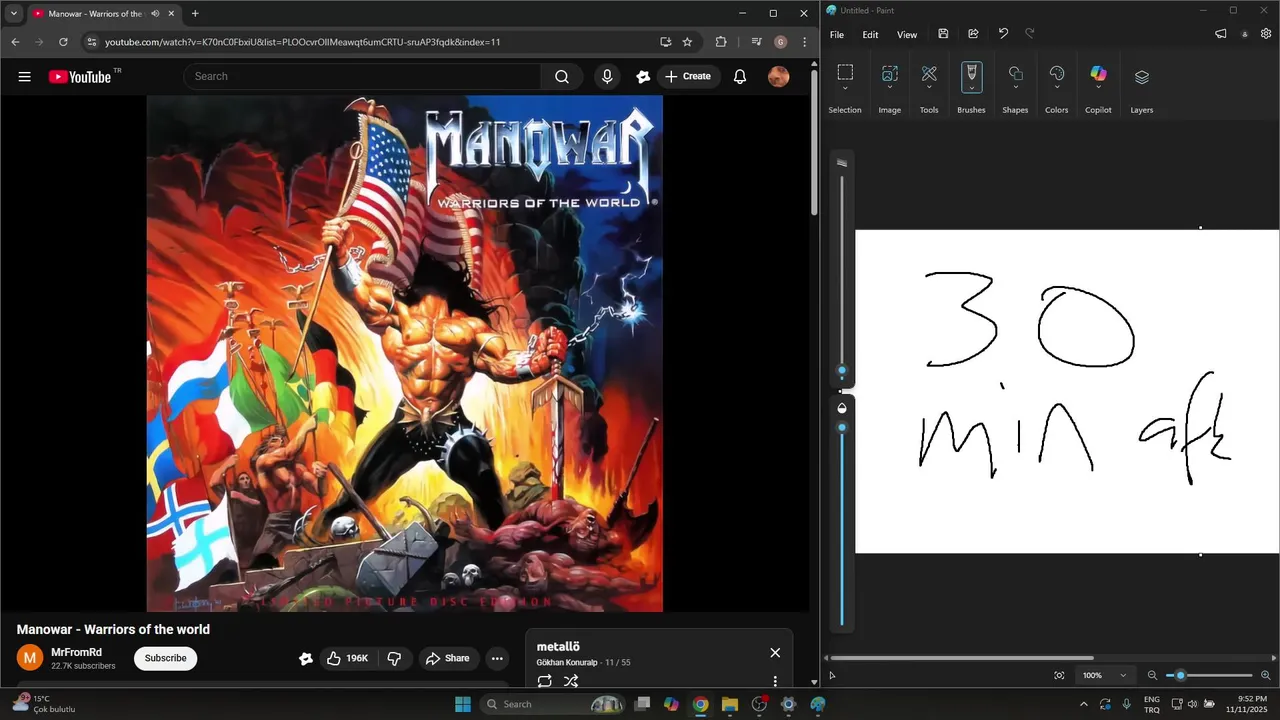The width and height of the screenshot is (1280, 720).
Task: Expand the Brushes dropdown arrow in Paint
Action: click(x=971, y=88)
